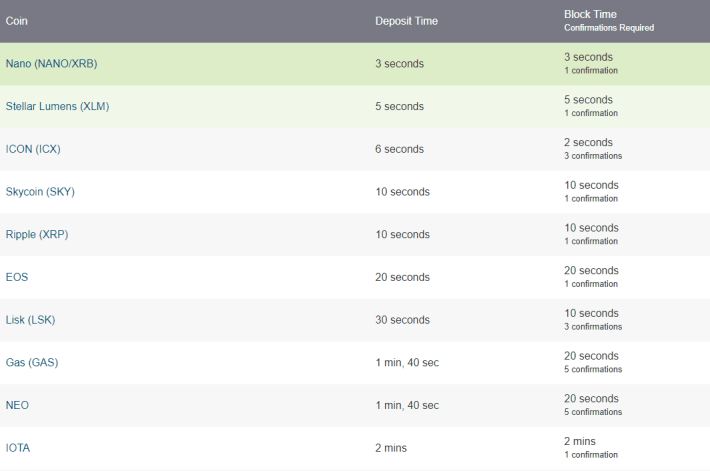The height and width of the screenshot is (471, 710).
Task: Open the IOTA coin link
Action: (x=18, y=448)
